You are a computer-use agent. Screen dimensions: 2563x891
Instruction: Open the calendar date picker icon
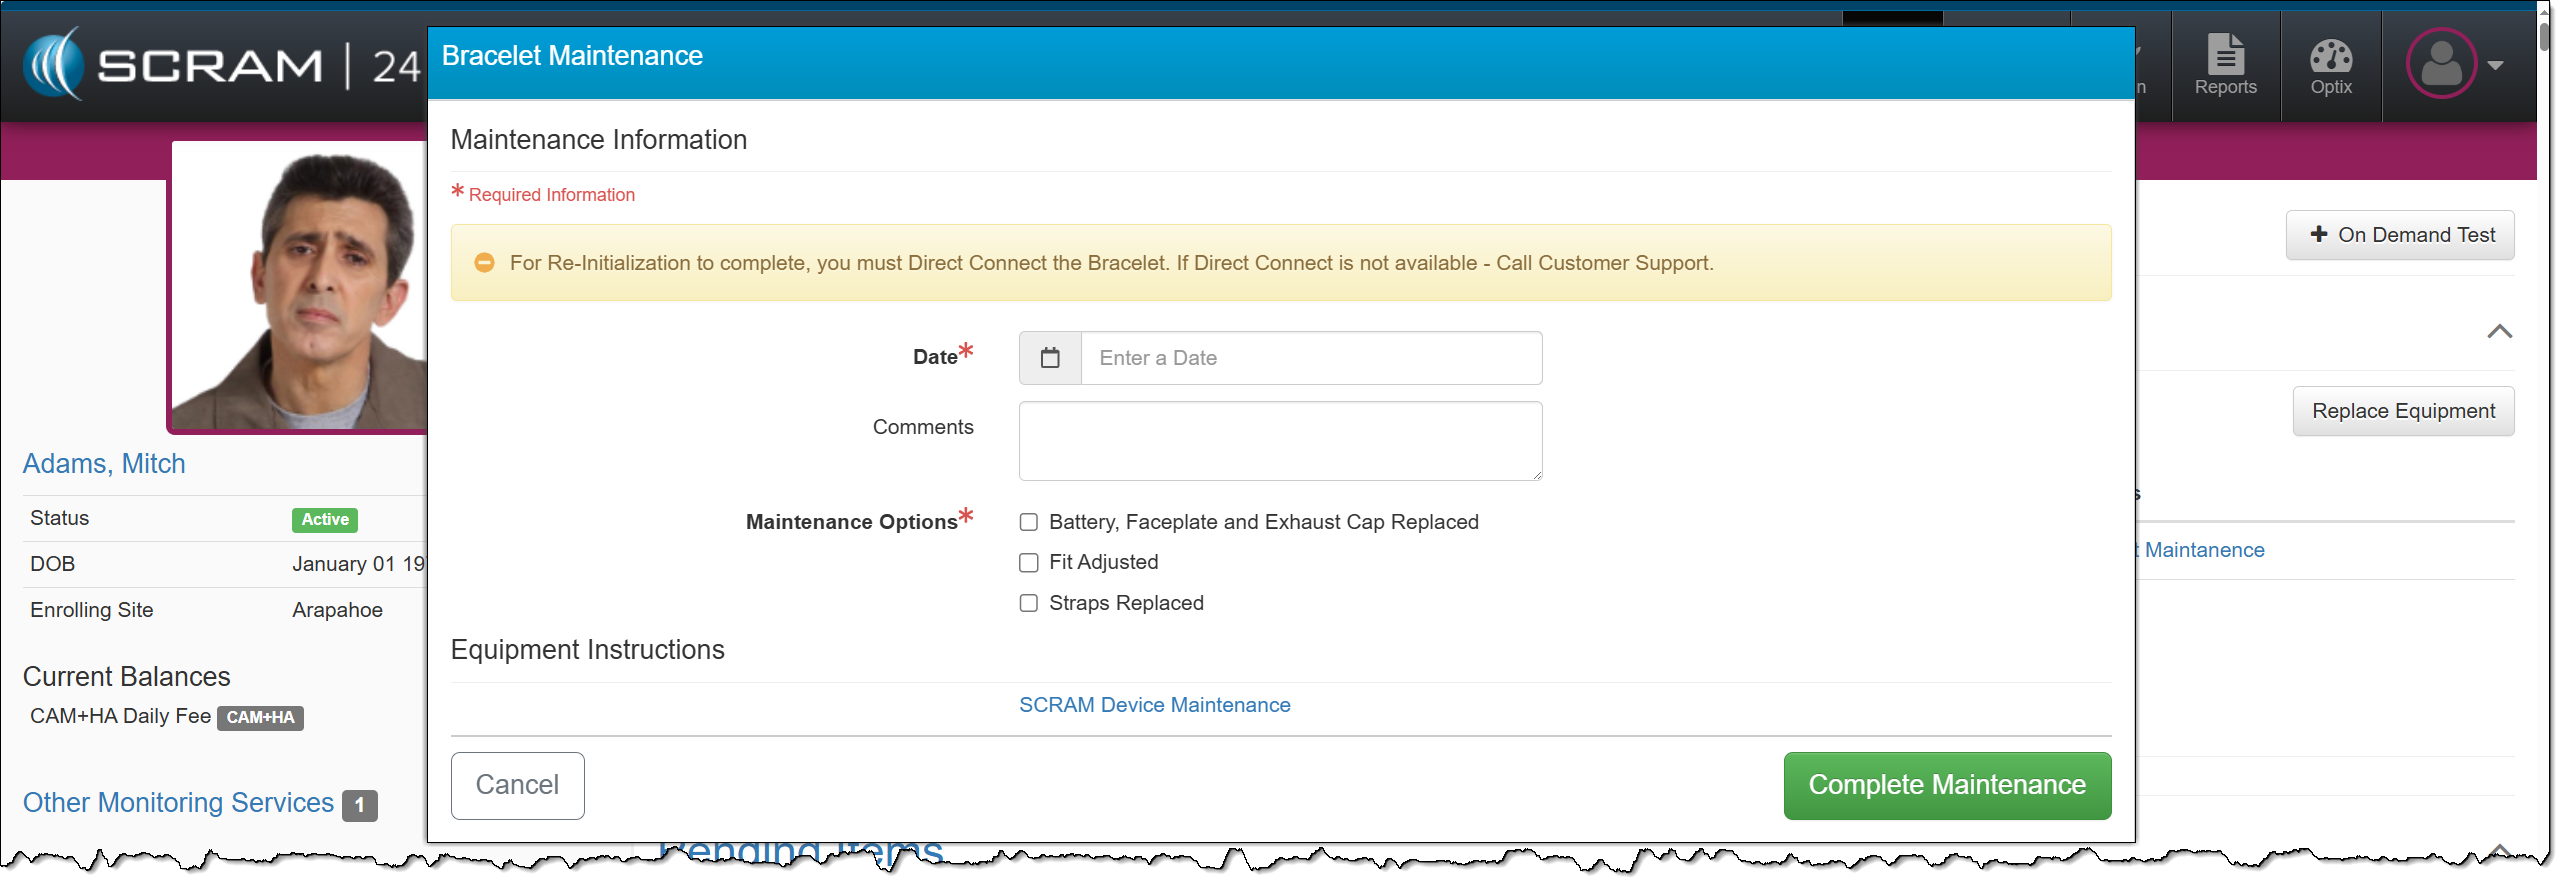1049,358
